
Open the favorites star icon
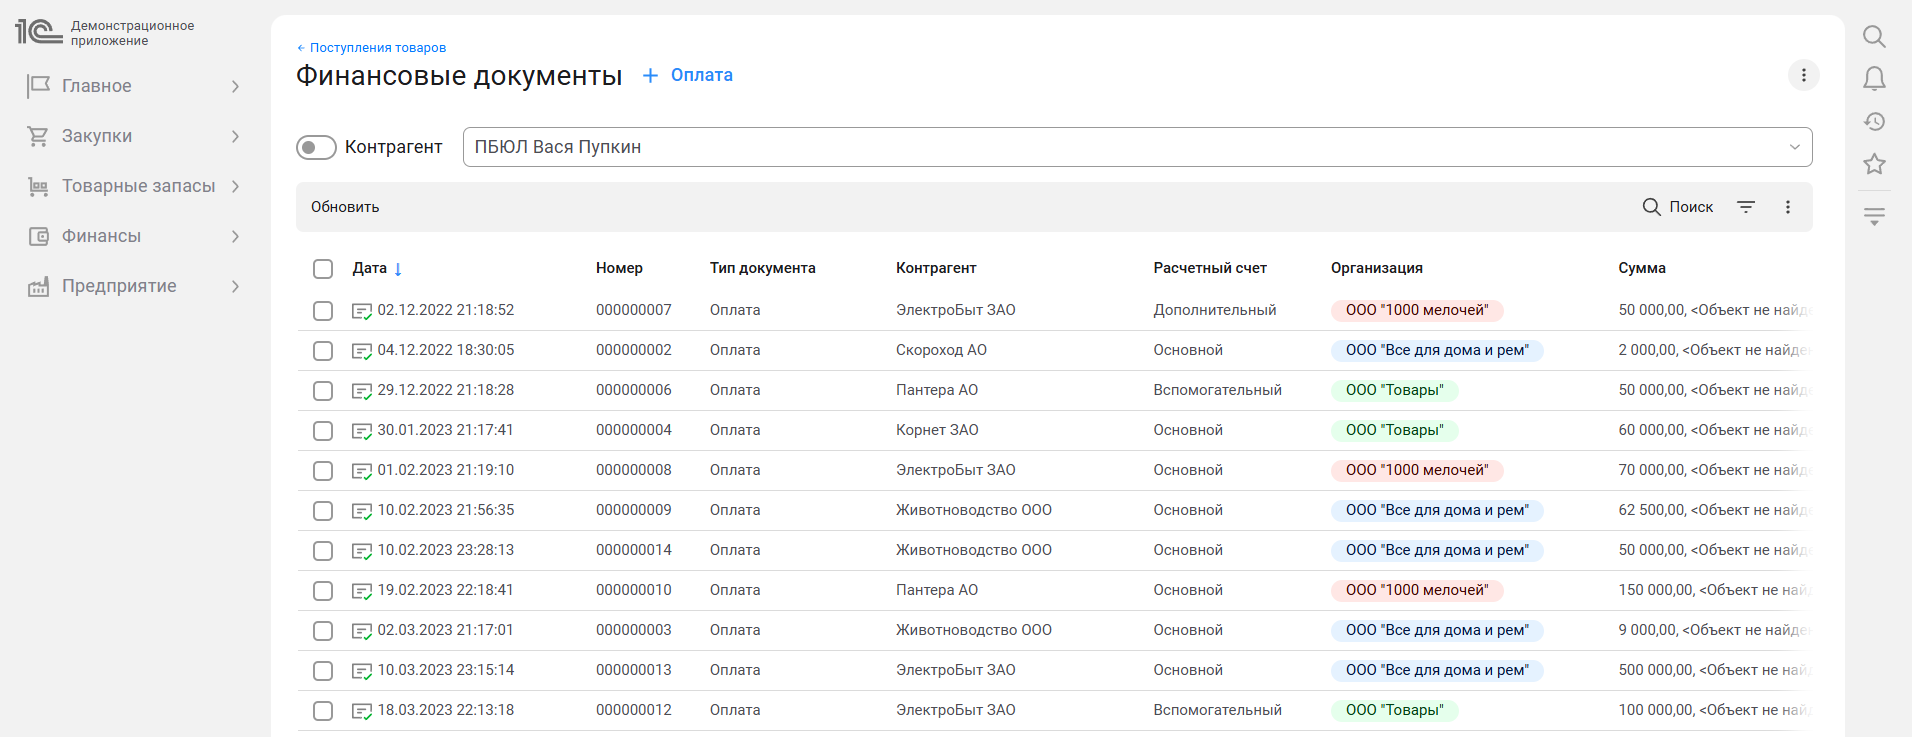click(1874, 164)
